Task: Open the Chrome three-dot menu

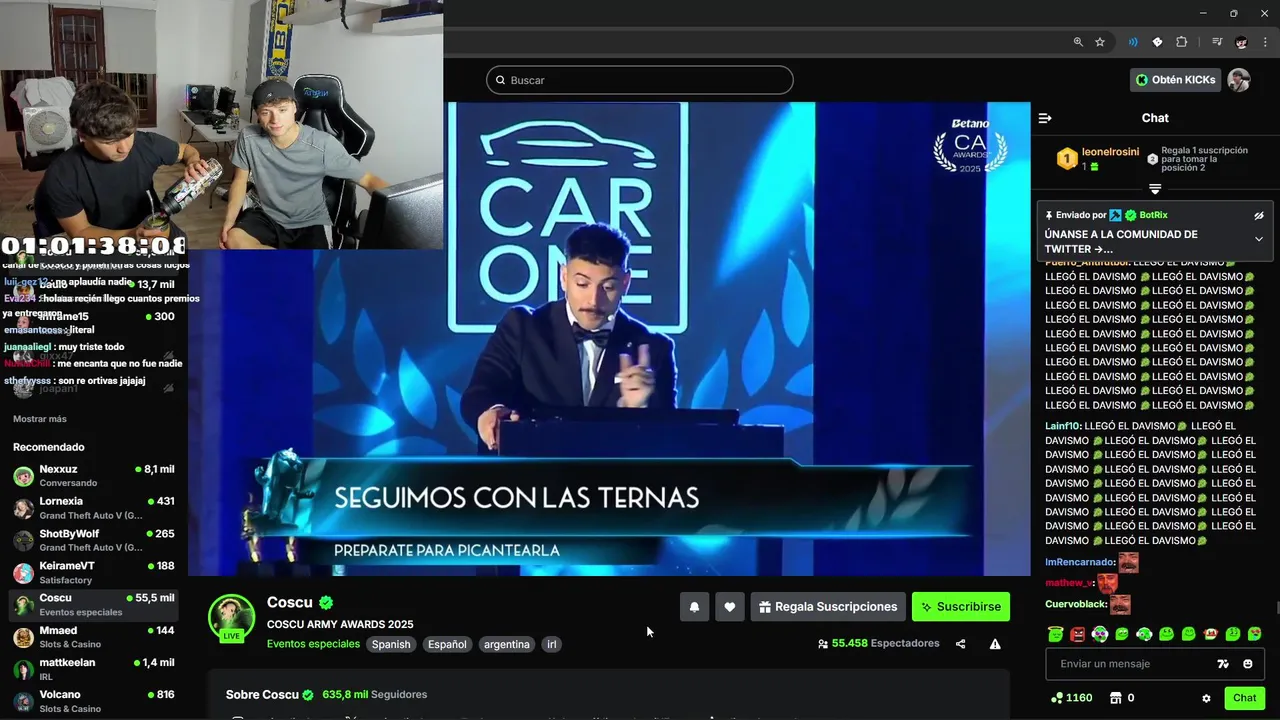Action: 1263,42
